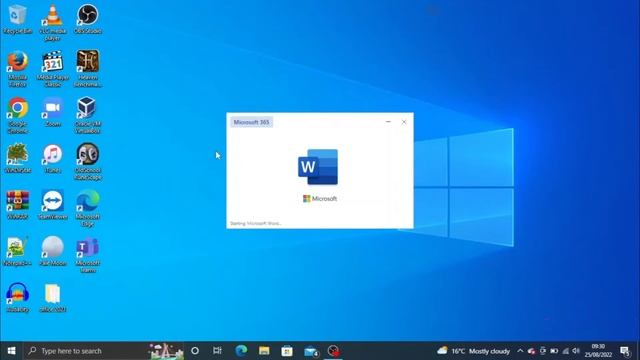Screen dimensions: 640x360
Task: Launch Mozilla Firefox from the desktop
Action: click(17, 69)
